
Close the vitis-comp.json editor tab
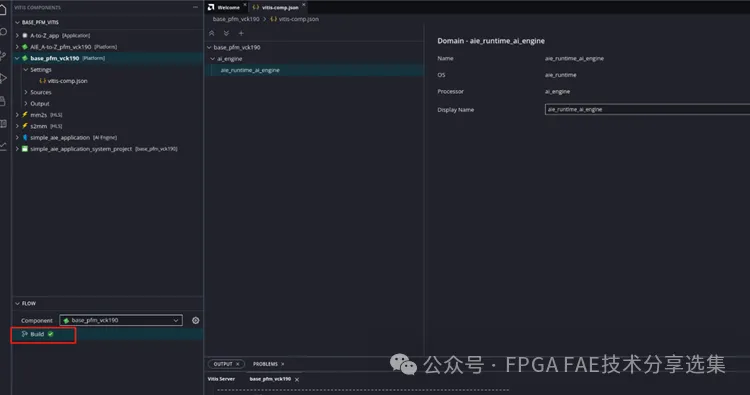coord(304,5)
